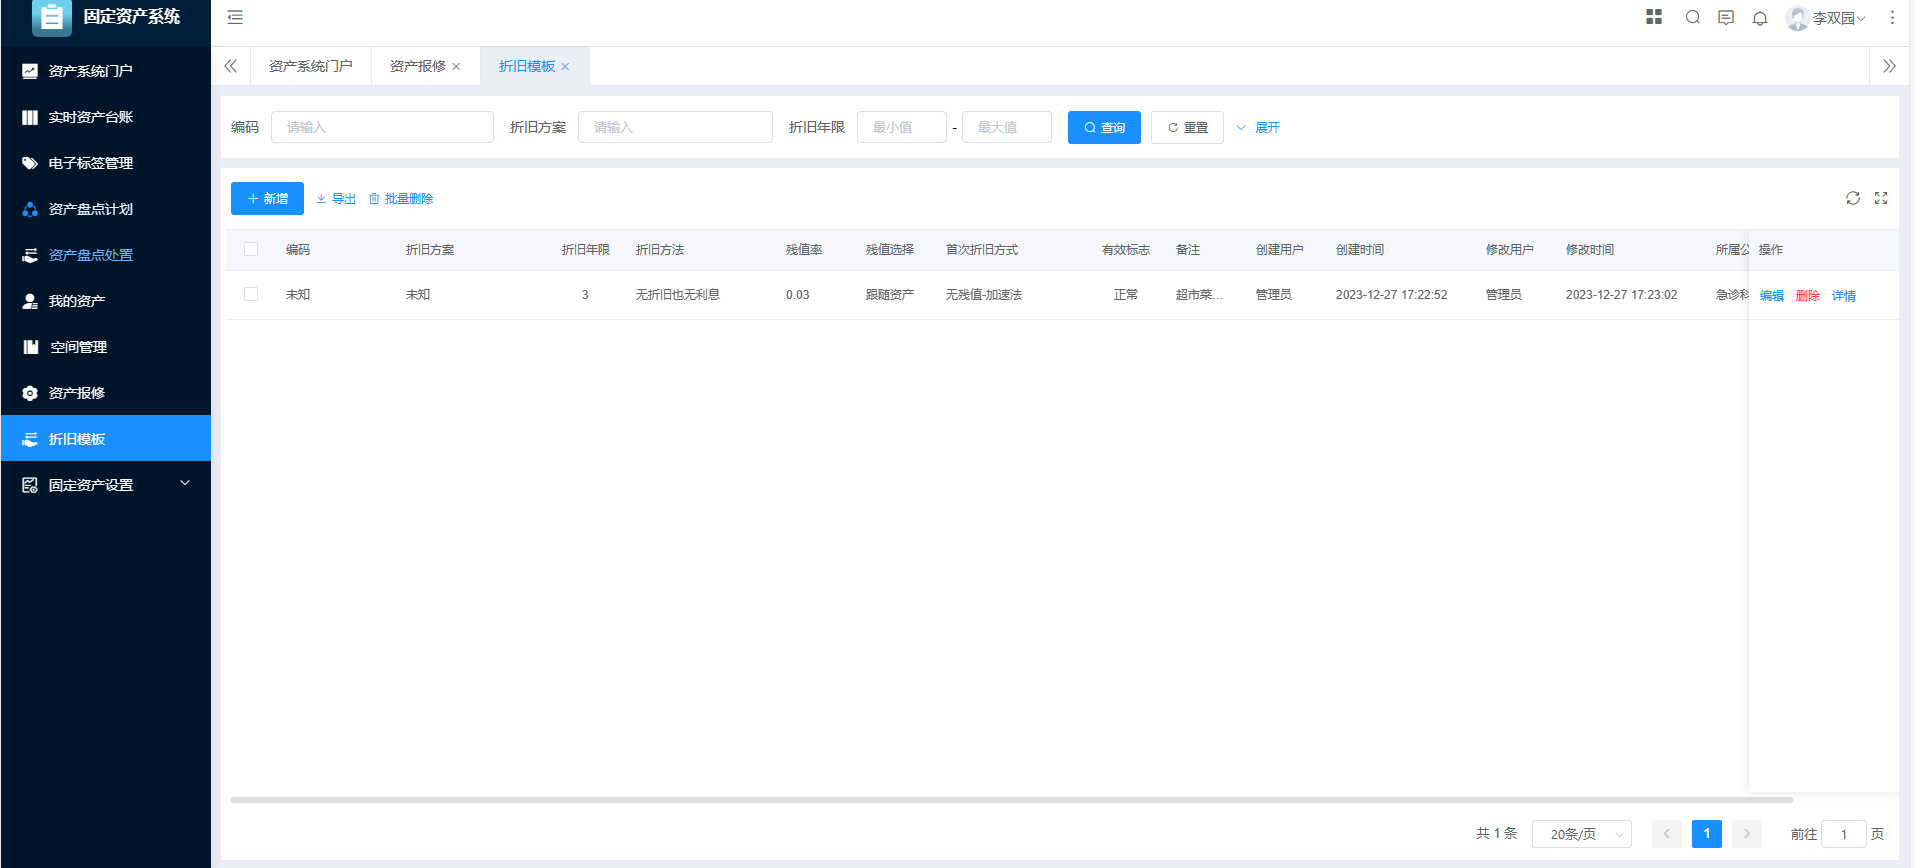This screenshot has height=868, width=1915.
Task: Click the red 删除 link in row
Action: pyautogui.click(x=1807, y=296)
